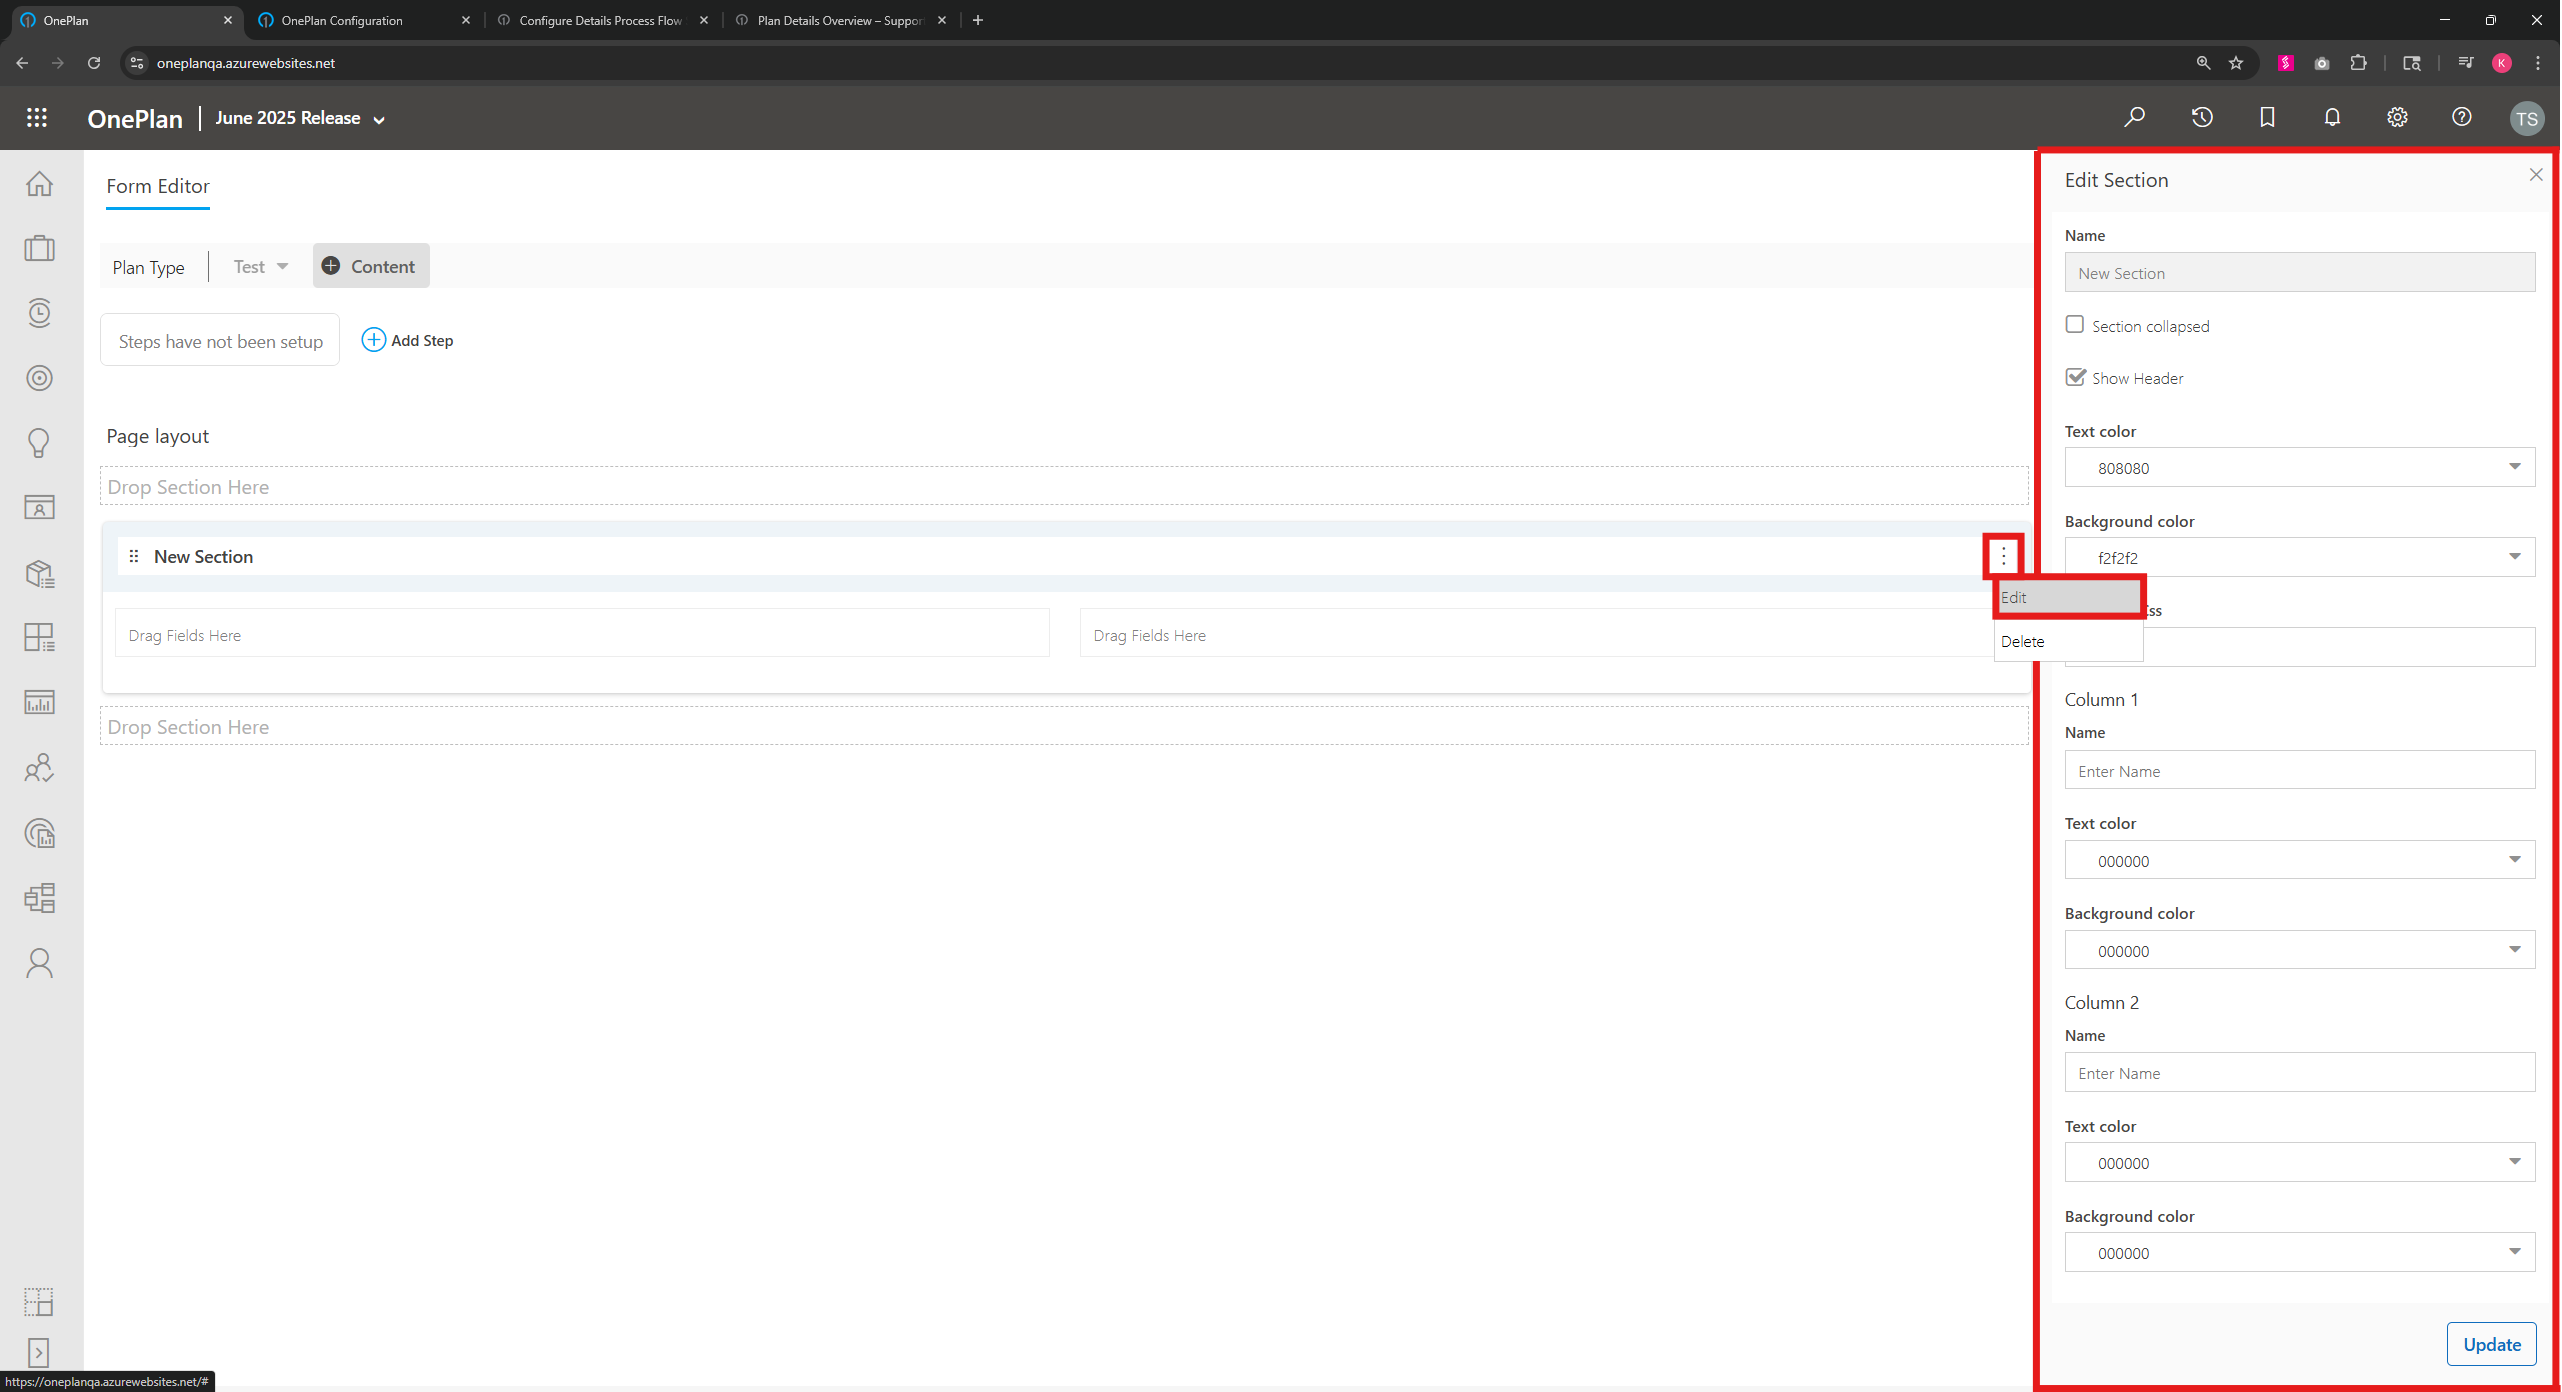Open the user profile sidebar icon
2562x1392 pixels.
point(39,963)
